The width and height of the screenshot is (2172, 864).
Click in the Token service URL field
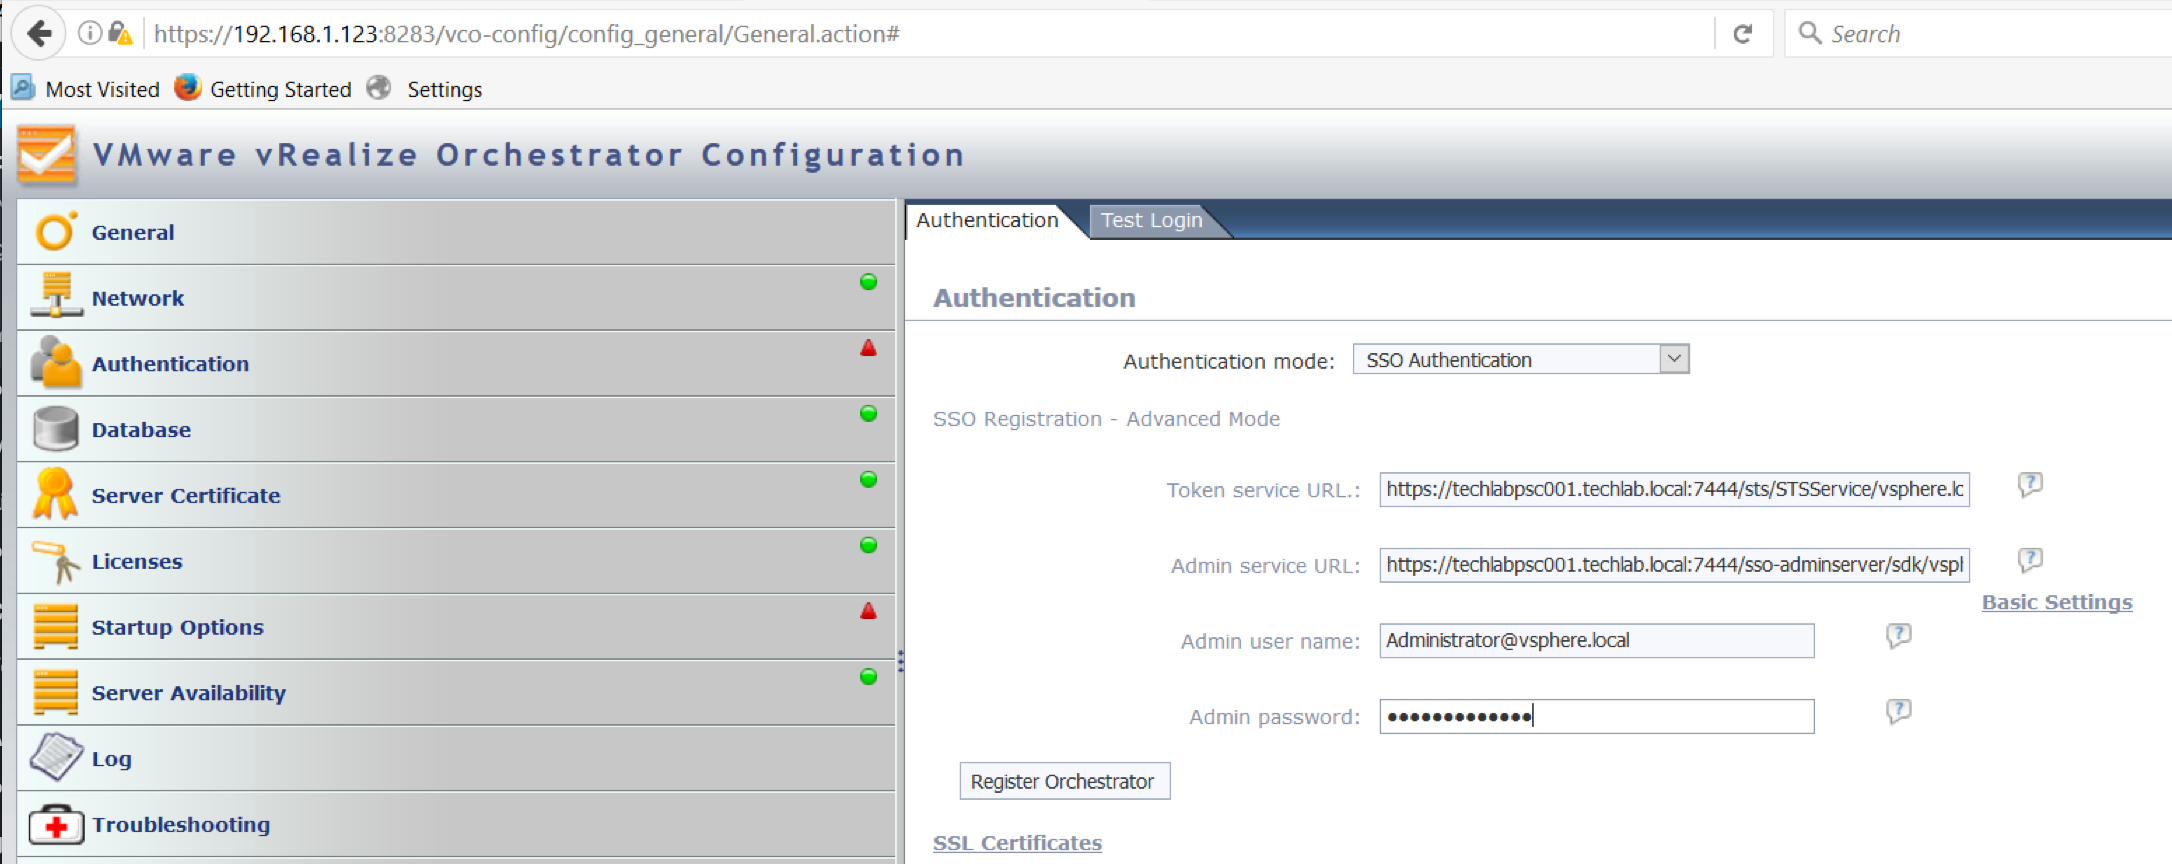coord(1674,489)
